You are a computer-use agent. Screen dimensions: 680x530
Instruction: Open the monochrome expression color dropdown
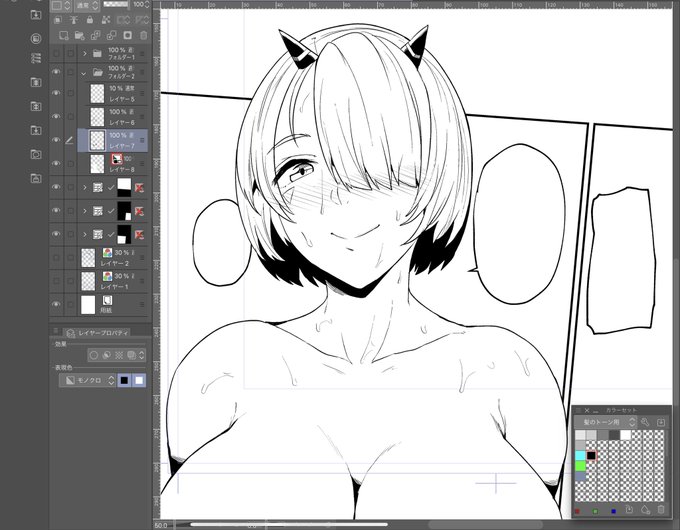88,380
